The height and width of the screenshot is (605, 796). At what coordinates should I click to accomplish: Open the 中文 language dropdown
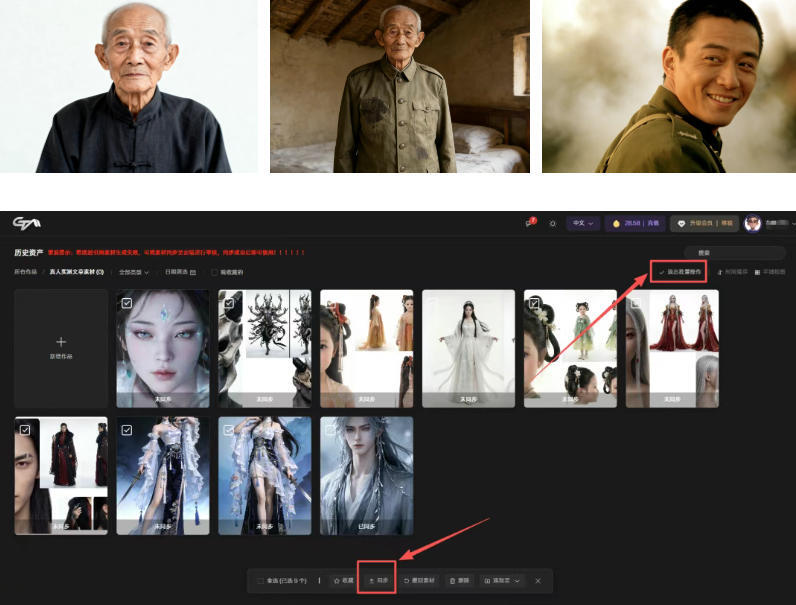tap(582, 223)
